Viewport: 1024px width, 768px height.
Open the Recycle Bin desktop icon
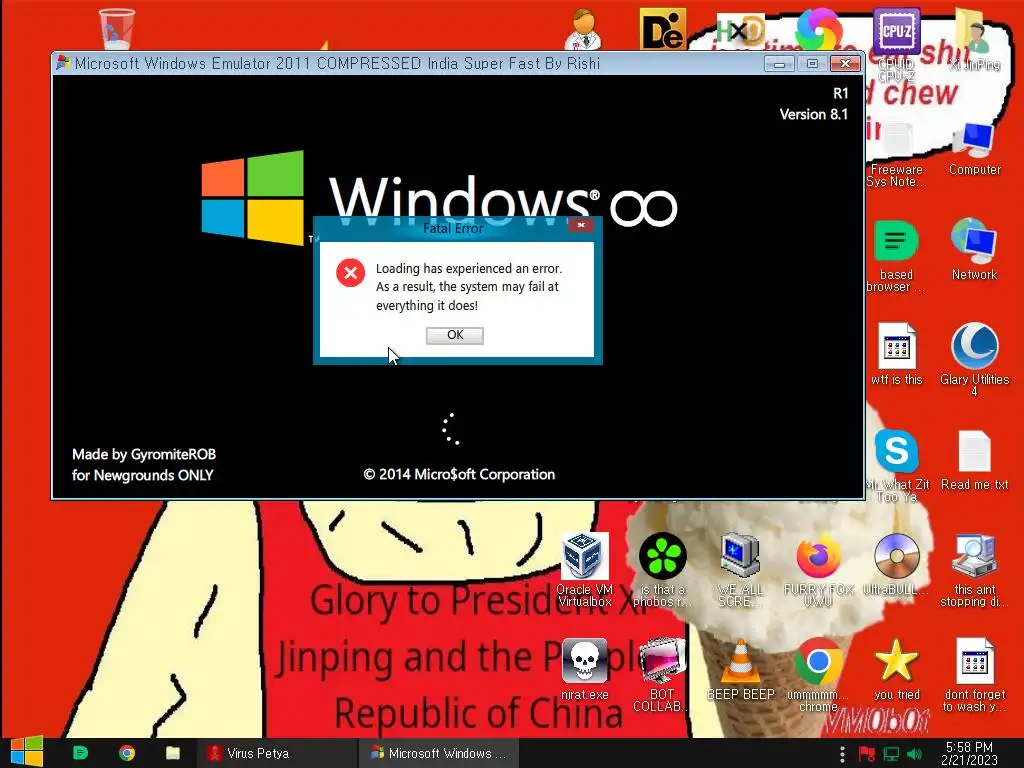(x=116, y=27)
